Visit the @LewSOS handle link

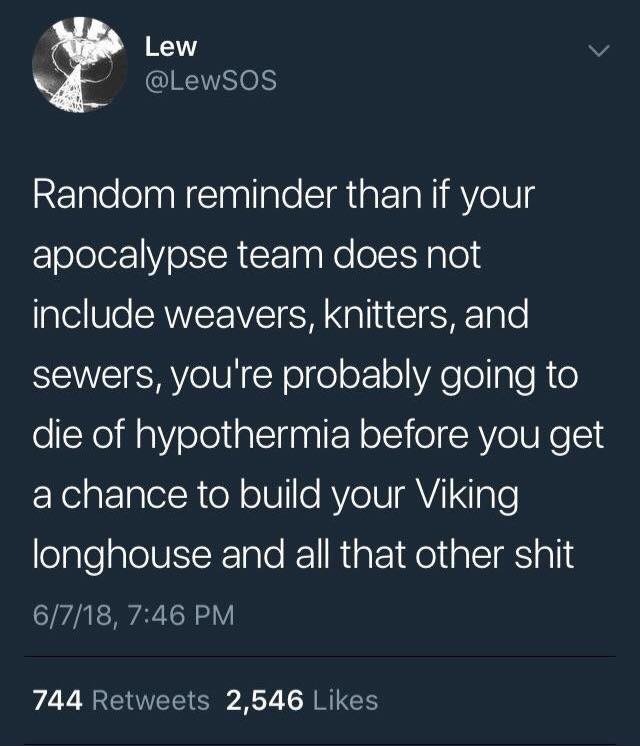[x=210, y=80]
